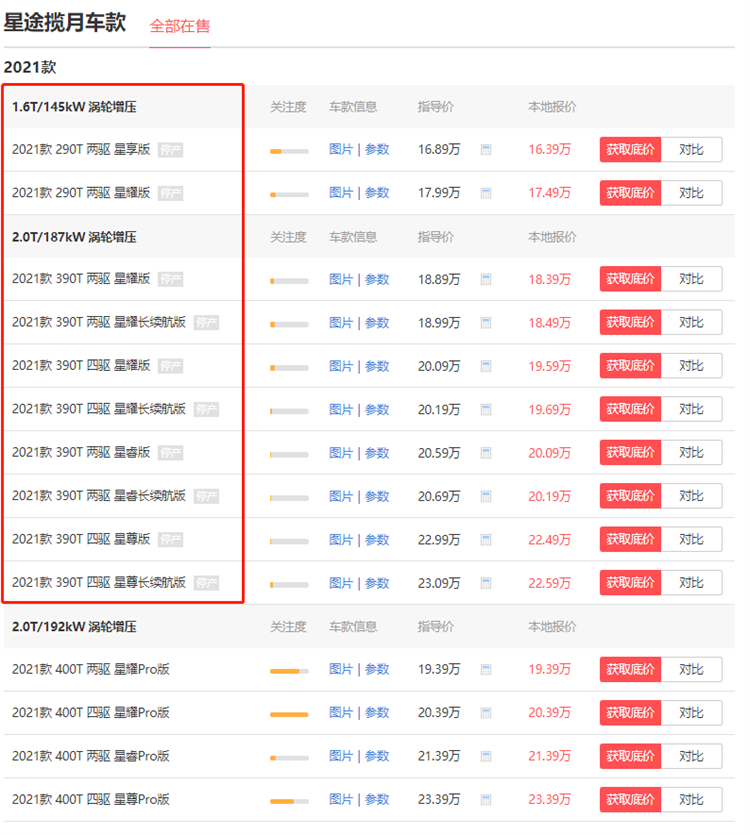Viewport: 750px width, 835px height.
Task: Click calculator icon beside 23.09万
Action: [486, 583]
